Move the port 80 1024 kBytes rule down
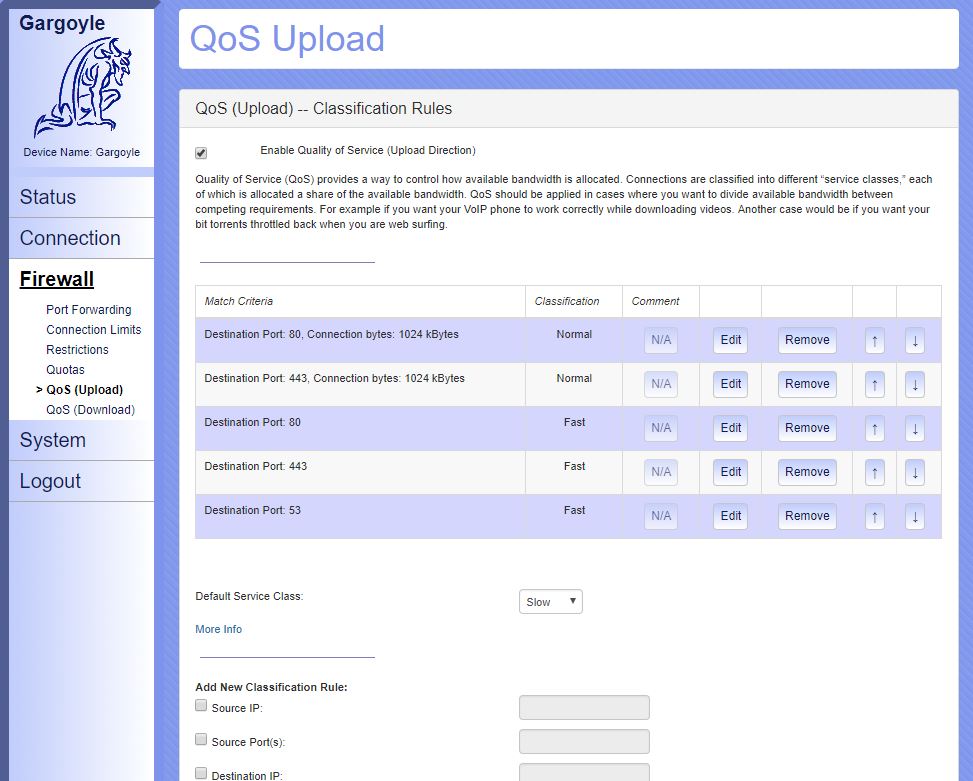 point(914,340)
